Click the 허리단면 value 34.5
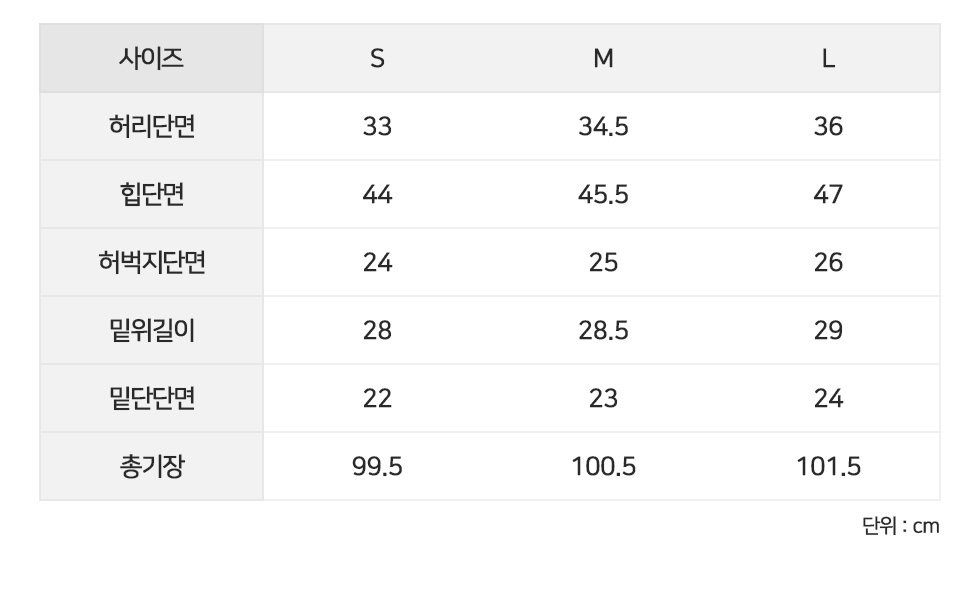Screen dimensions: 980x613 coord(603,127)
